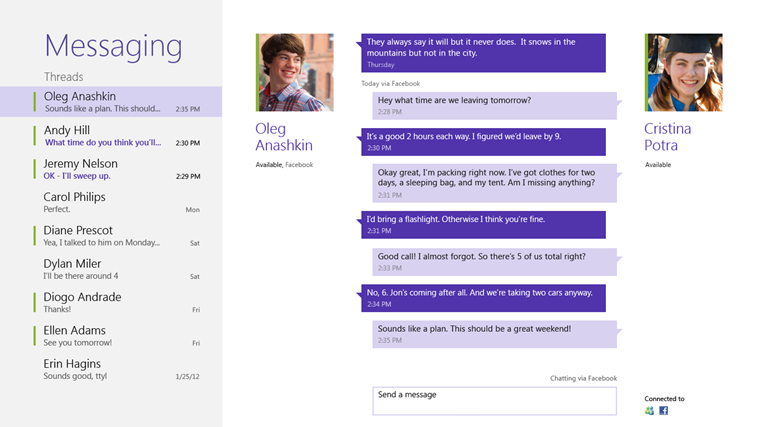Open the Ellen Adams thread
Viewport: 759px width, 427px height.
click(111, 336)
